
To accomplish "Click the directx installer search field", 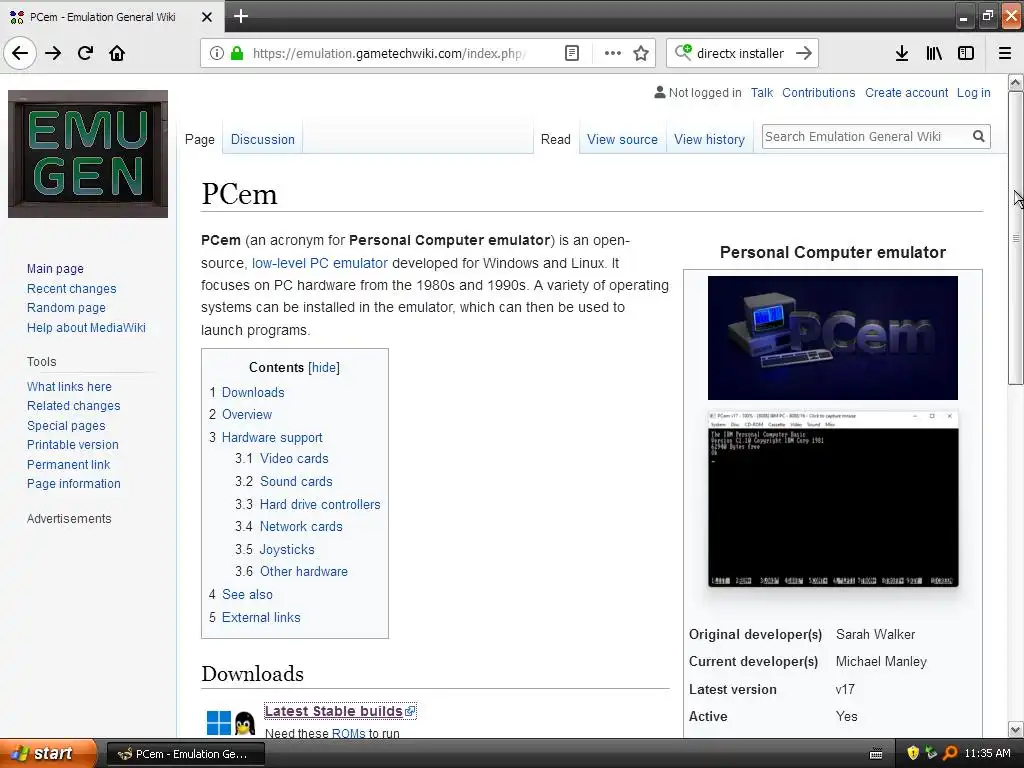I will coord(740,53).
